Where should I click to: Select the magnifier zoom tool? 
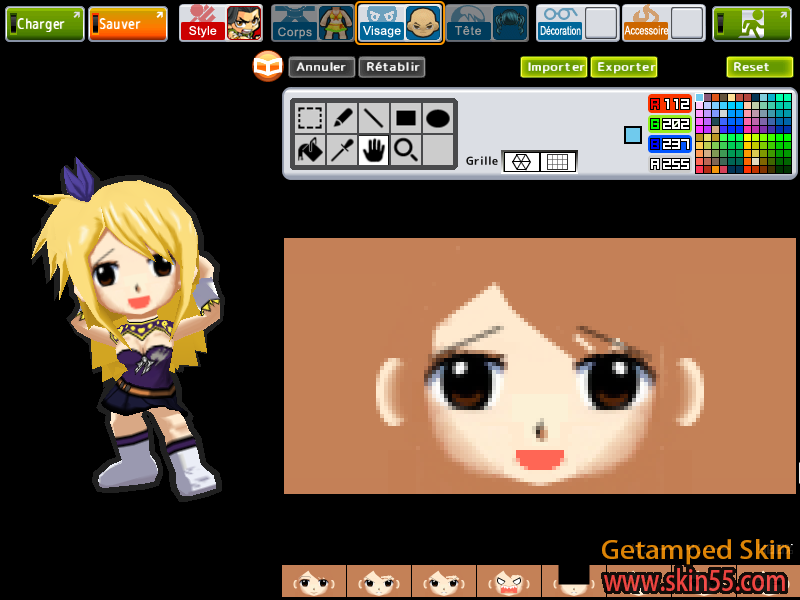406,150
